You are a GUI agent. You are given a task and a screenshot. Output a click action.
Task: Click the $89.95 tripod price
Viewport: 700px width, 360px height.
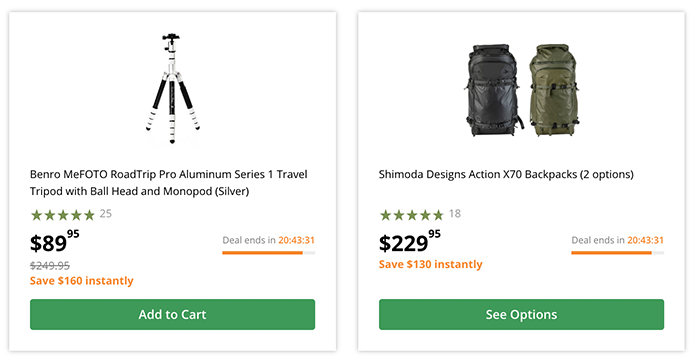(x=54, y=241)
